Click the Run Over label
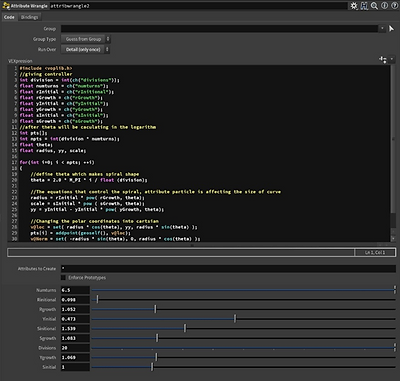This screenshot has width=400, height=381. pos(47,49)
